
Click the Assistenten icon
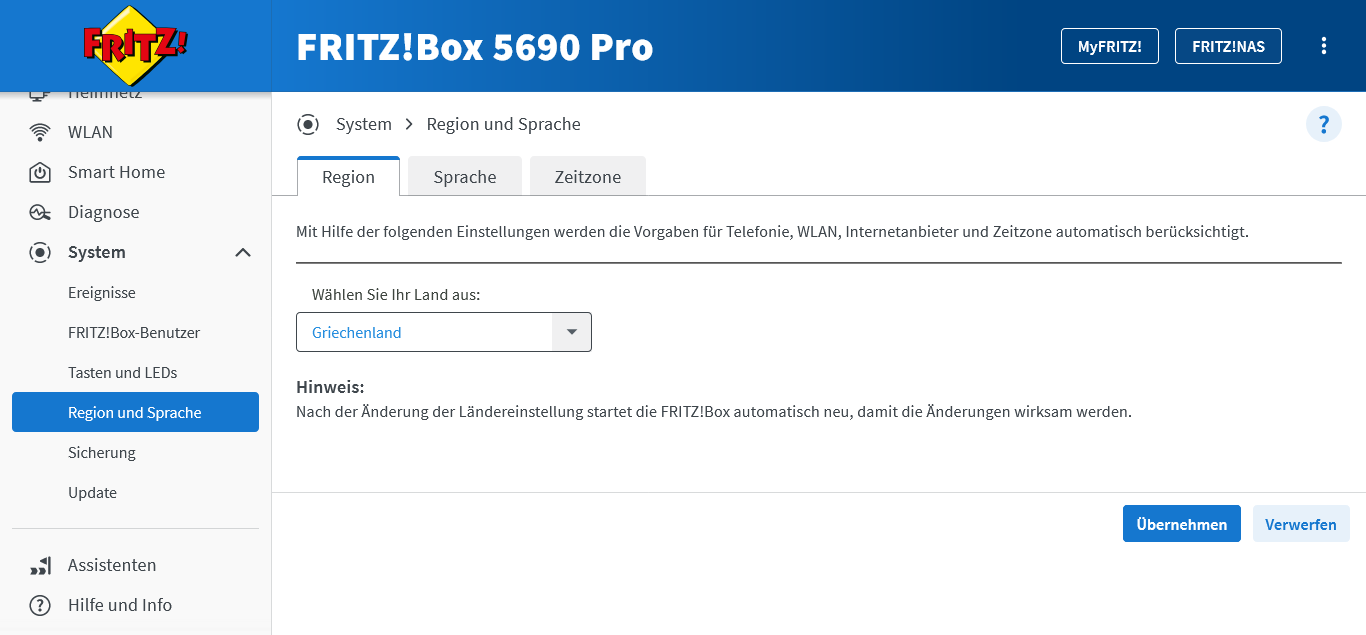coord(40,566)
